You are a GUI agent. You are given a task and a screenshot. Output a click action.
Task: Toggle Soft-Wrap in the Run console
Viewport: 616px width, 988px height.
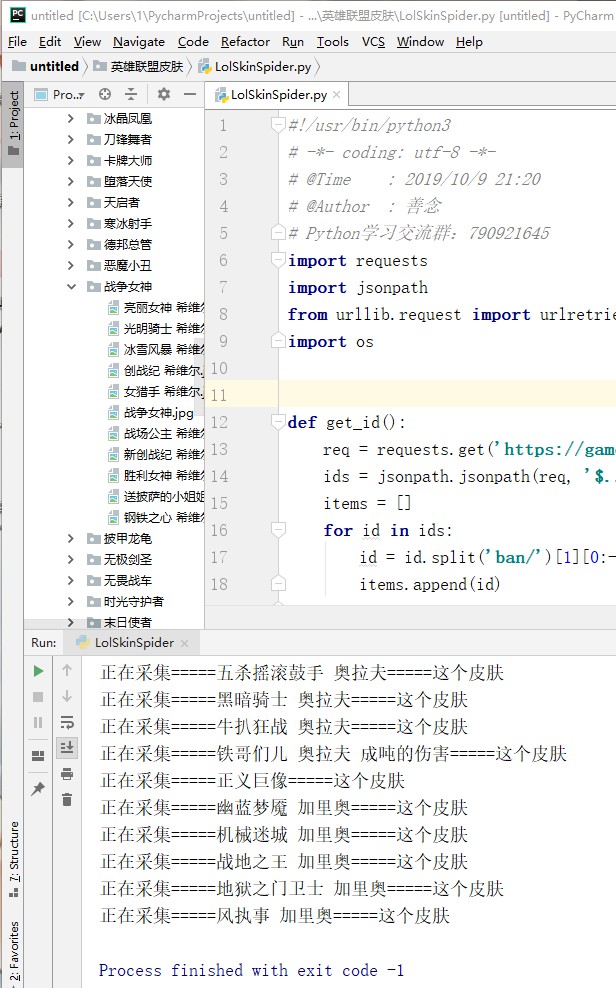pos(67,722)
